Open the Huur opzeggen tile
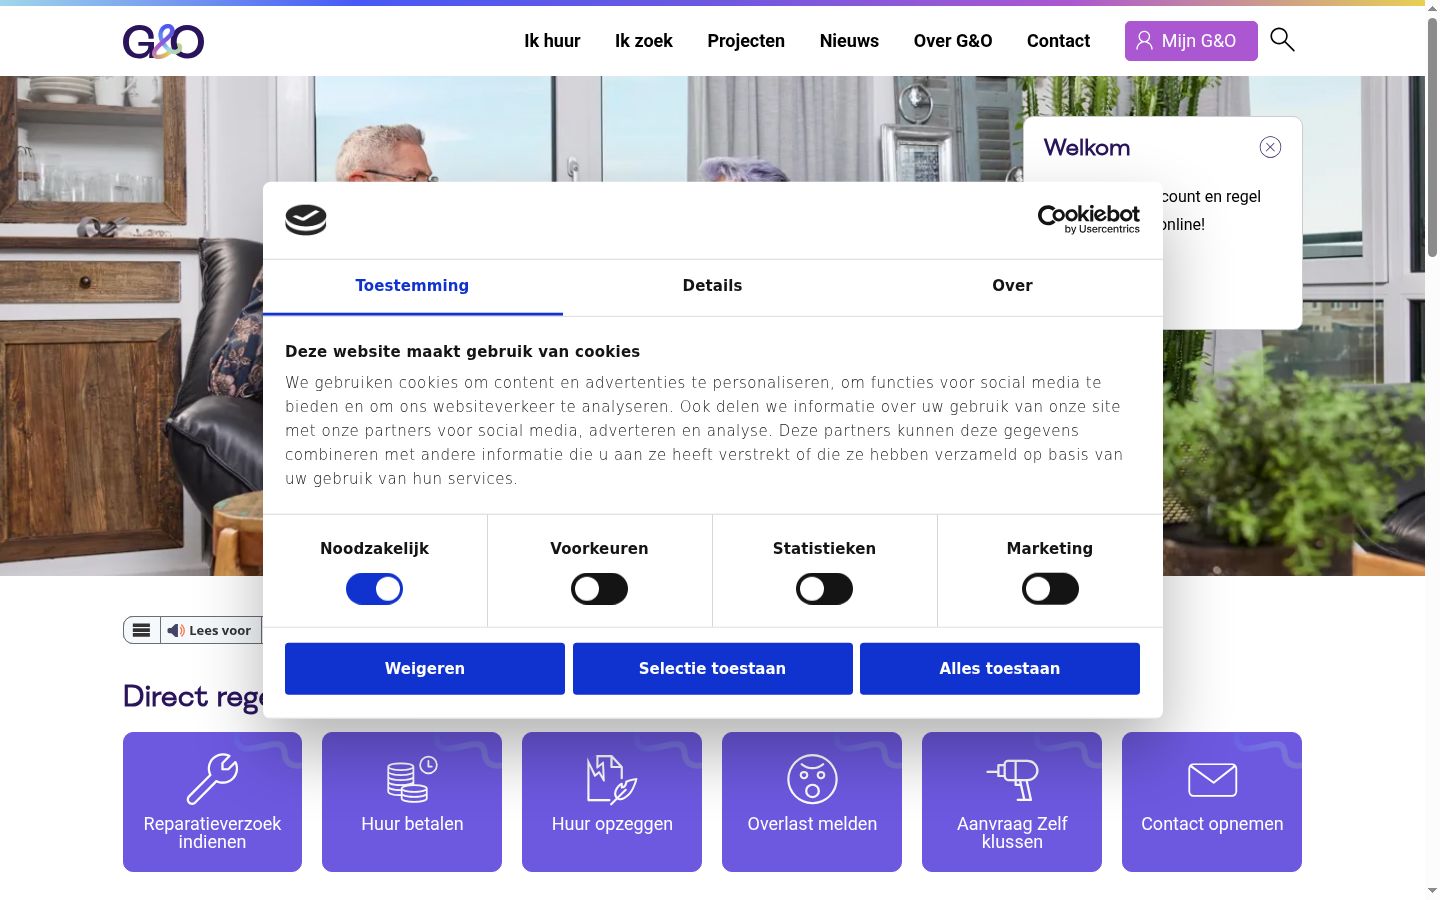Screen dimensions: 1440x900 (612, 802)
